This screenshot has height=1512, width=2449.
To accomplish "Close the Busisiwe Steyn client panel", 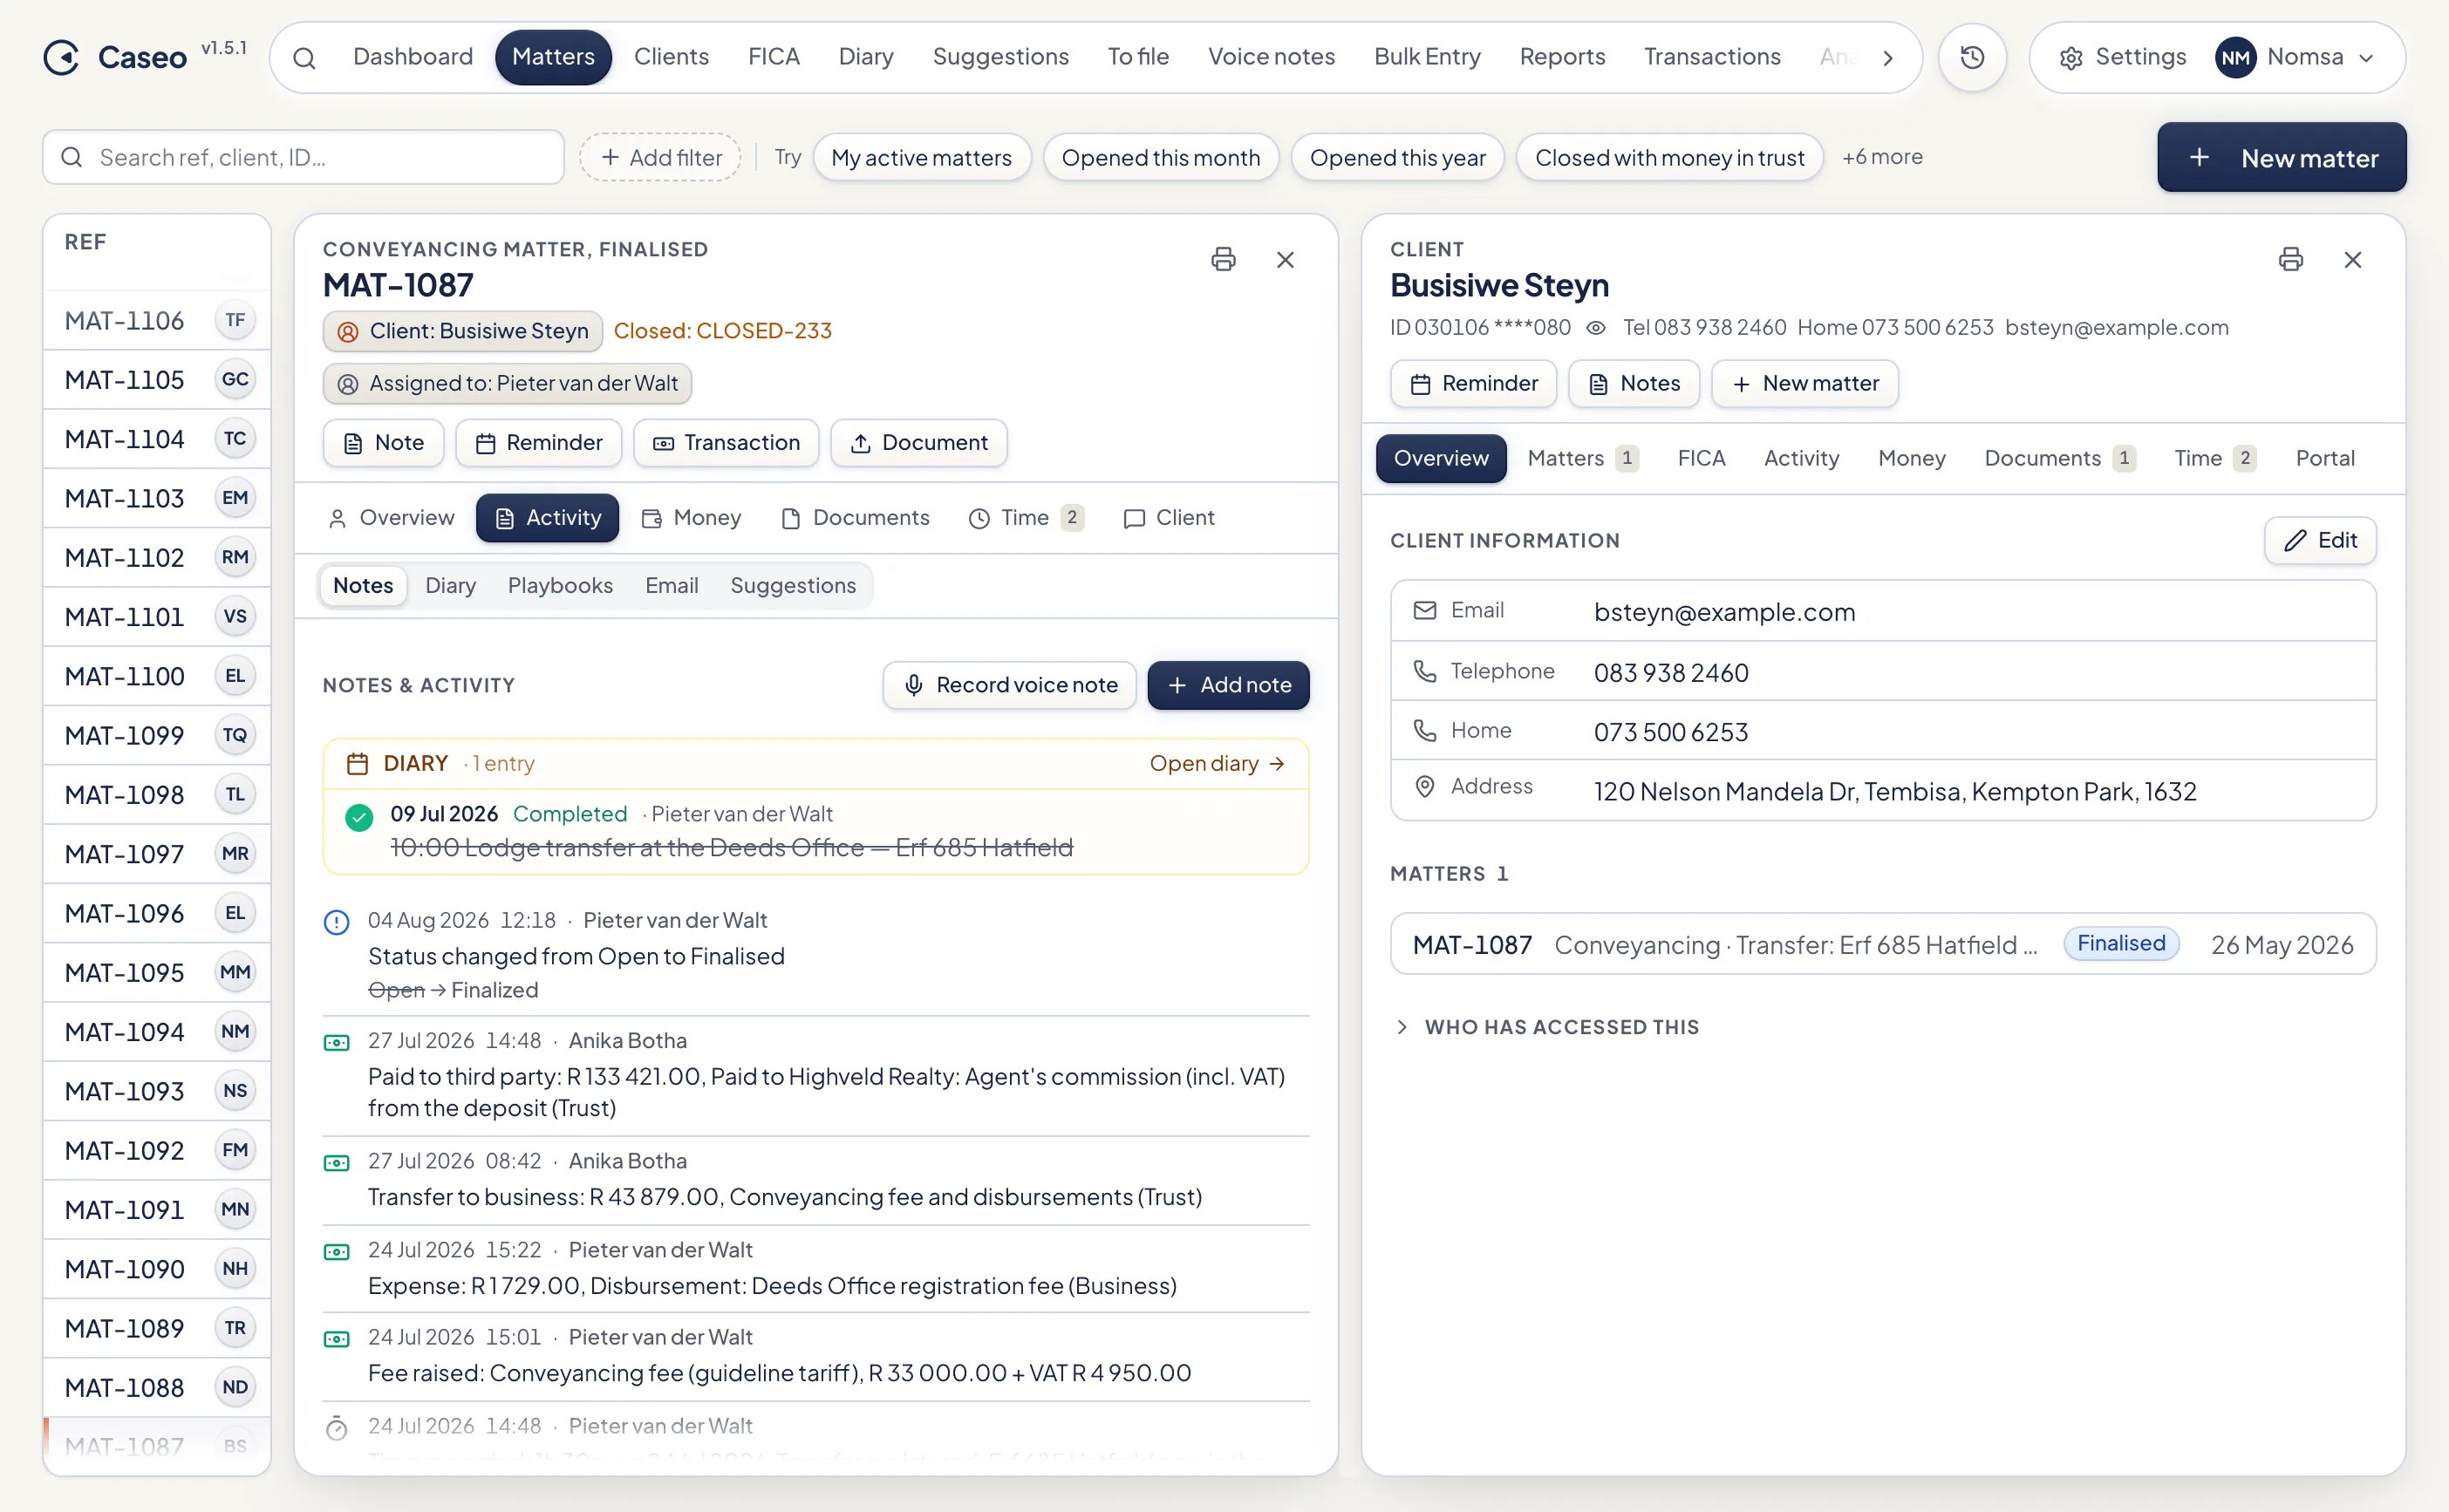I will tap(2352, 260).
